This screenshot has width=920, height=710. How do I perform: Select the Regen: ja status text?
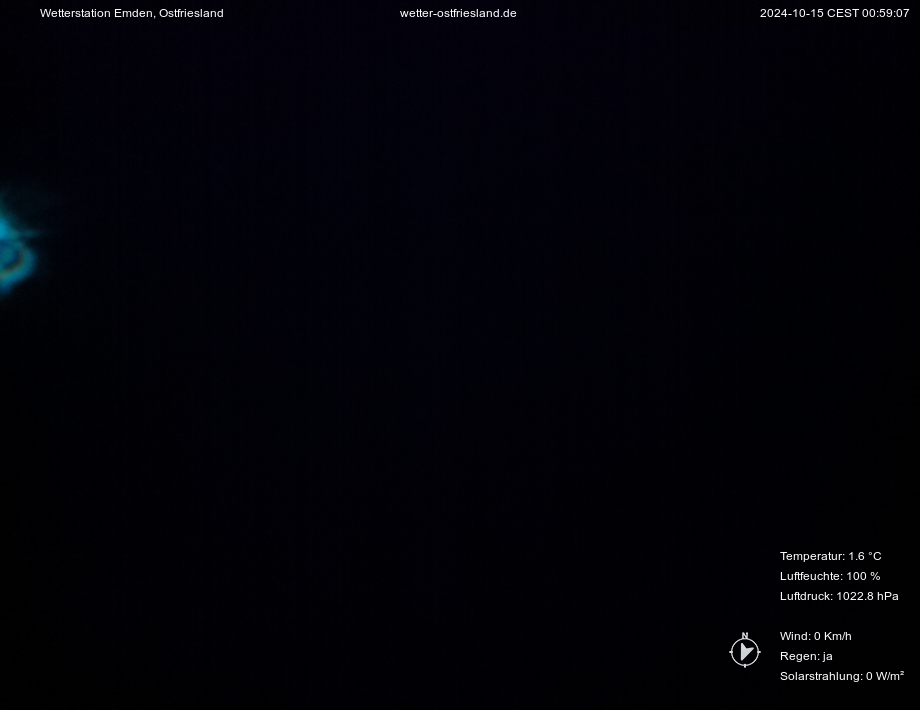click(806, 656)
